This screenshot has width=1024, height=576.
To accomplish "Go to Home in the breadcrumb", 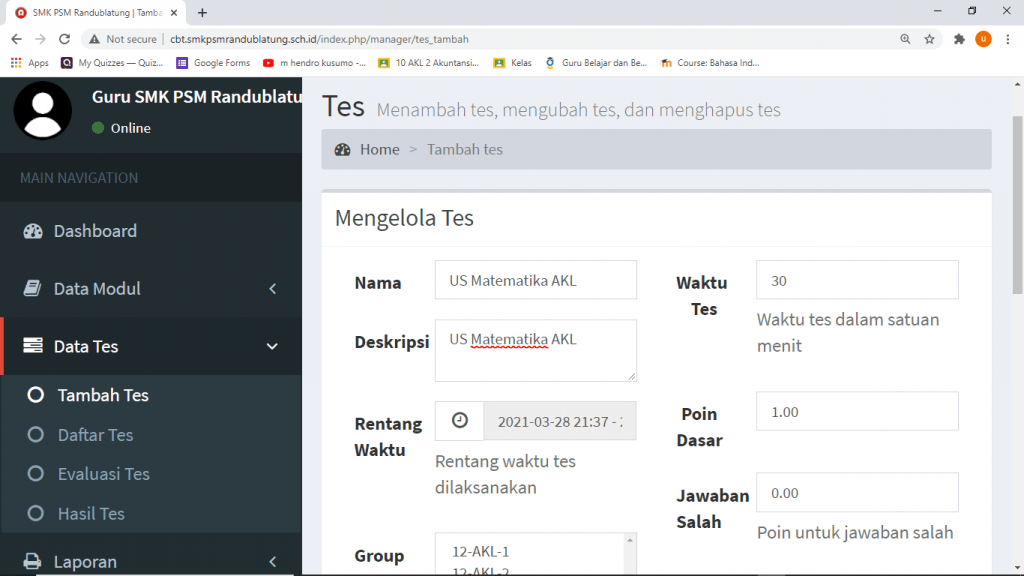I will click(379, 150).
